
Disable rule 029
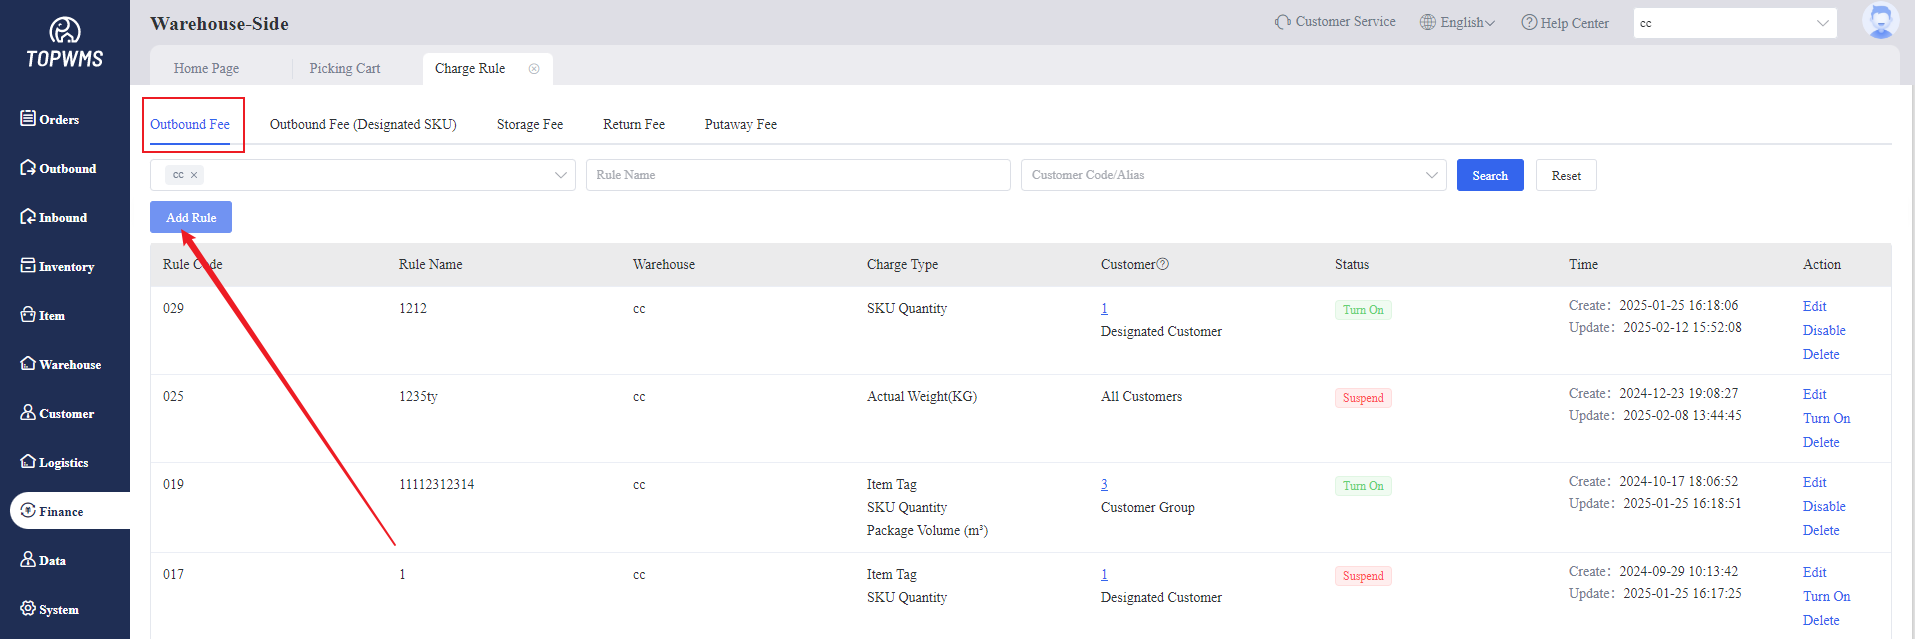tap(1823, 330)
